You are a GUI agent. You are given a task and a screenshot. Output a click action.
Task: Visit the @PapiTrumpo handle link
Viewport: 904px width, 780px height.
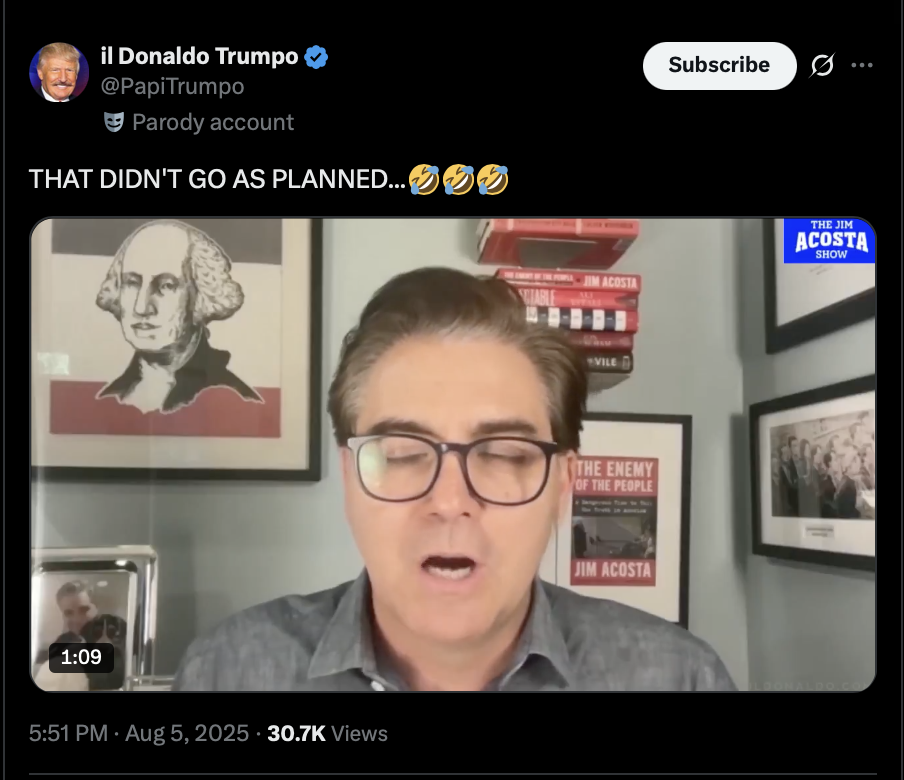tap(172, 86)
